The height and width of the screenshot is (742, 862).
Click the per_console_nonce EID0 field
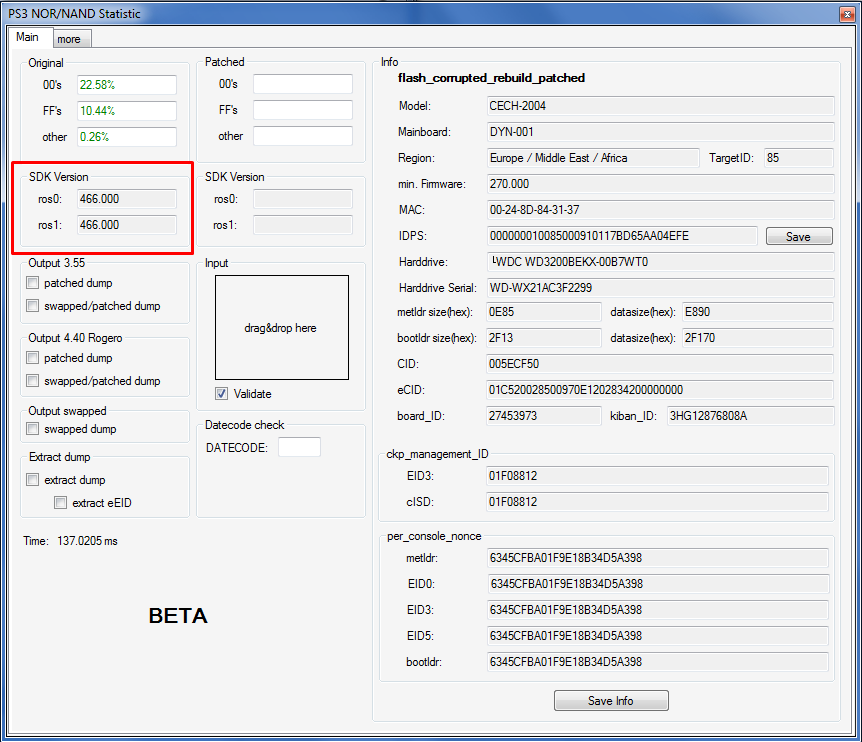pos(658,584)
